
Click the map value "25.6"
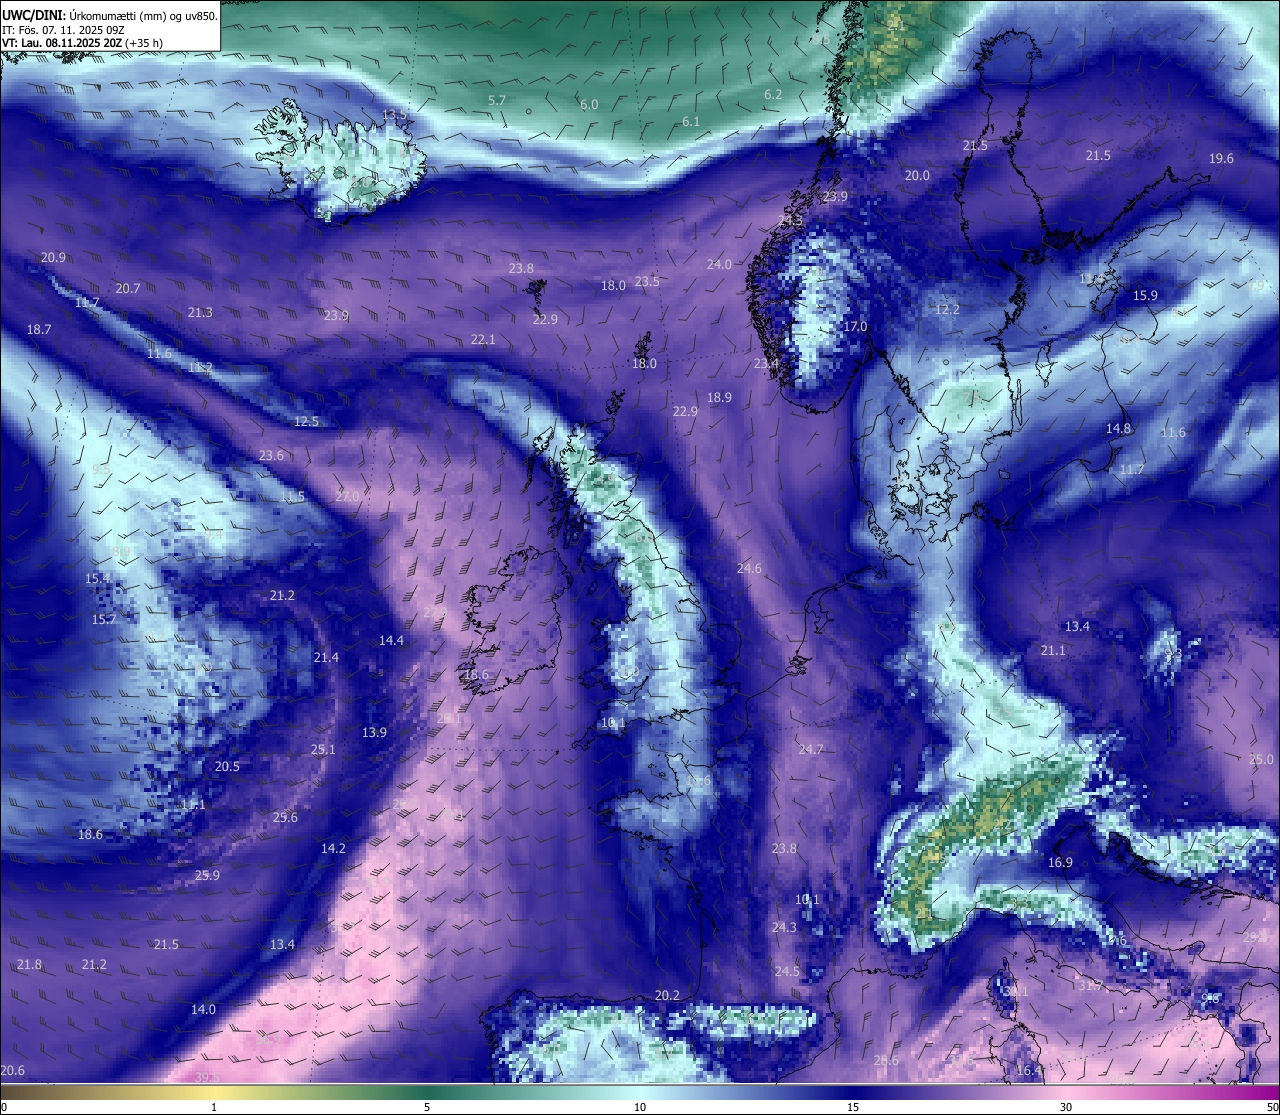pos(285,817)
